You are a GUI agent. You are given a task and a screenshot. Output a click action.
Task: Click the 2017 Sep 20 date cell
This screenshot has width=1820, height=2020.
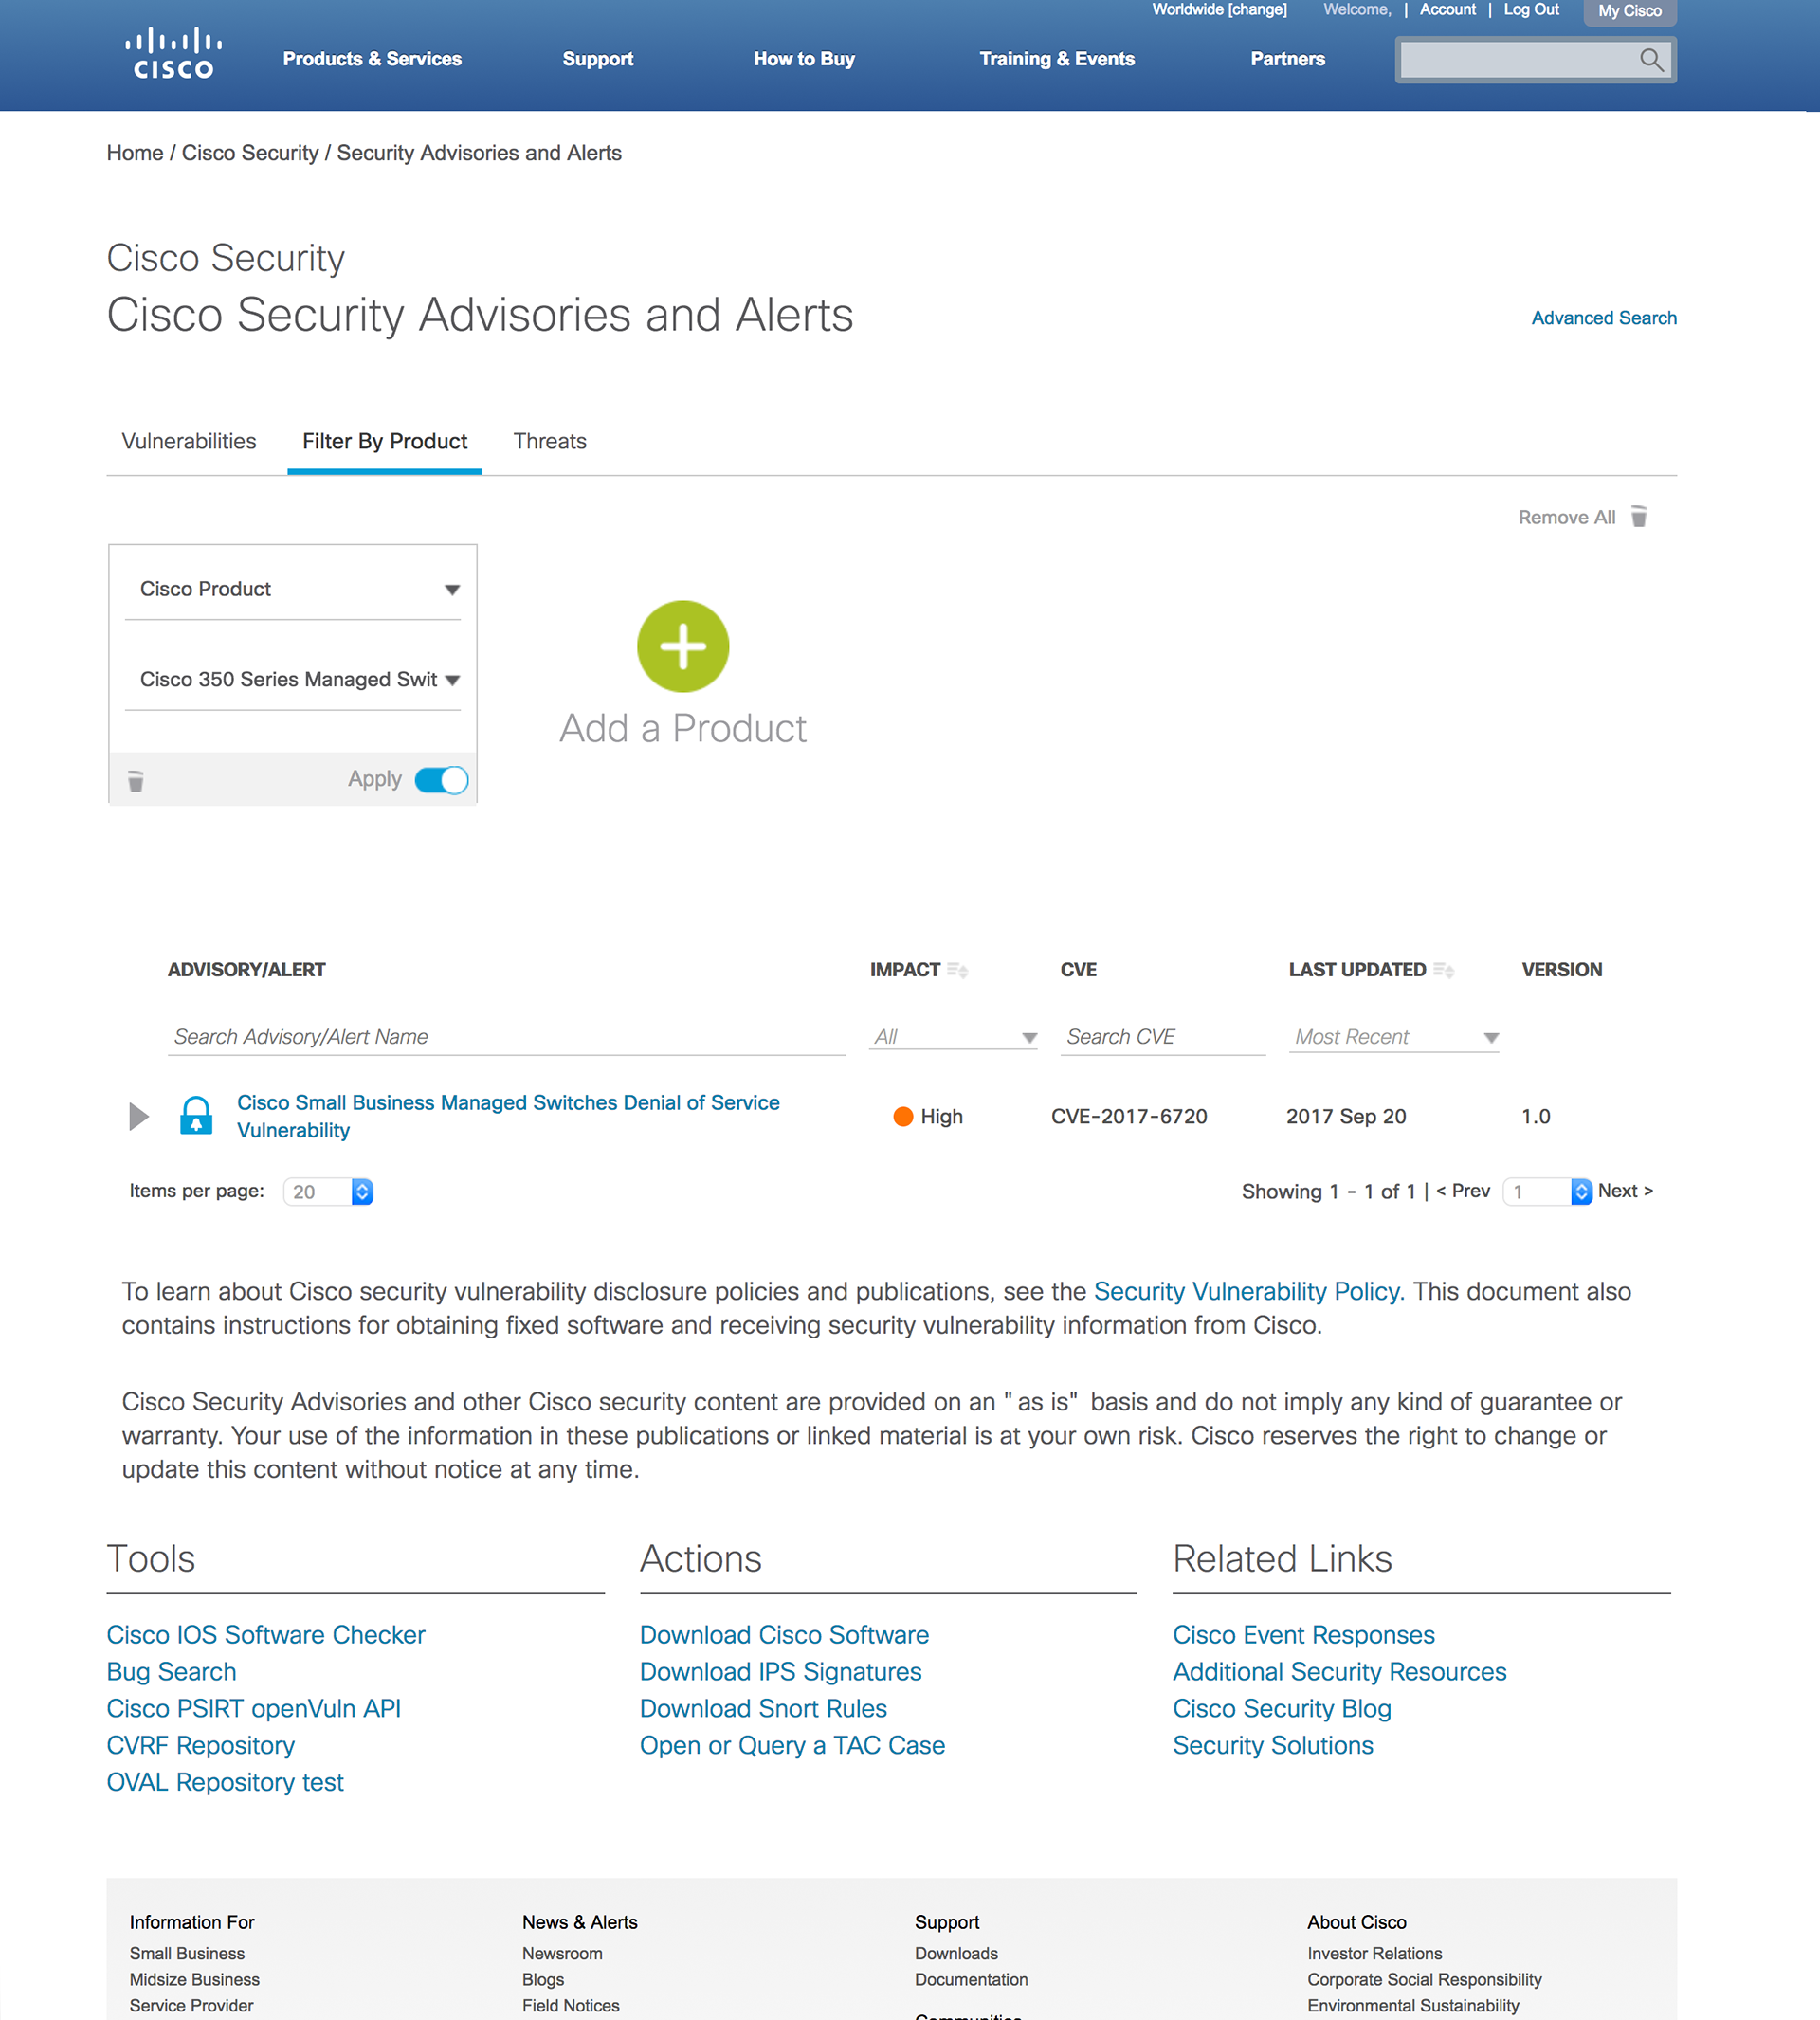[1346, 1116]
